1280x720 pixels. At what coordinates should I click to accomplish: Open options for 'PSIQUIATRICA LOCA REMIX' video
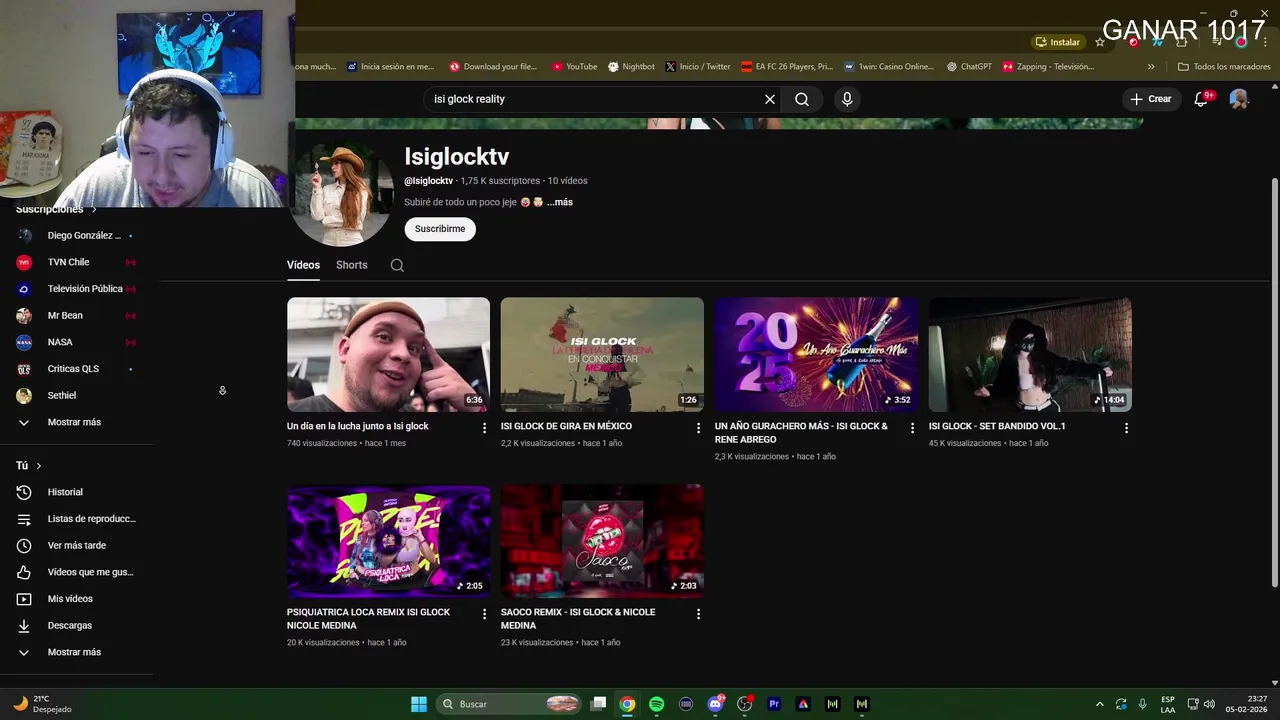[484, 614]
